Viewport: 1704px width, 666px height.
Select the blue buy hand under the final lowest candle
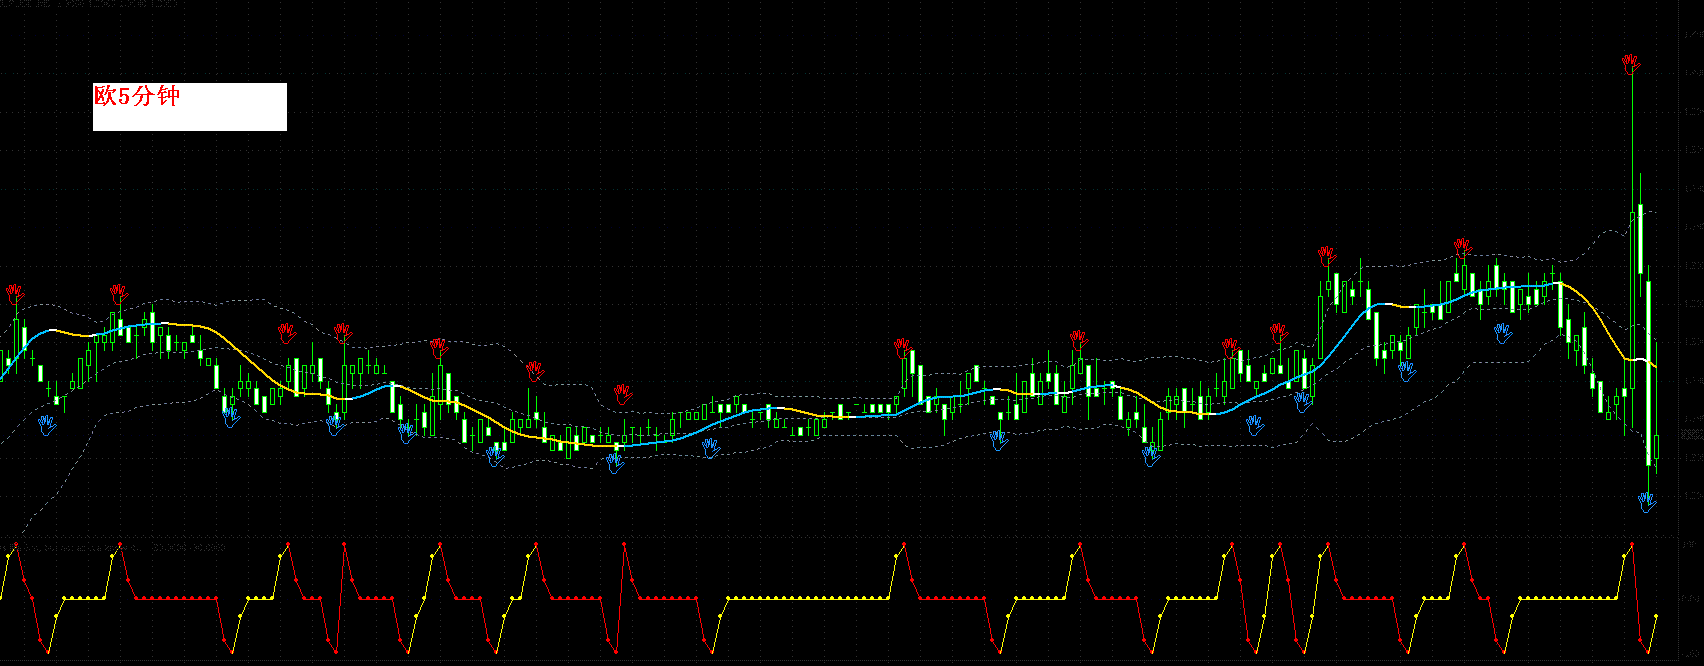click(1648, 502)
